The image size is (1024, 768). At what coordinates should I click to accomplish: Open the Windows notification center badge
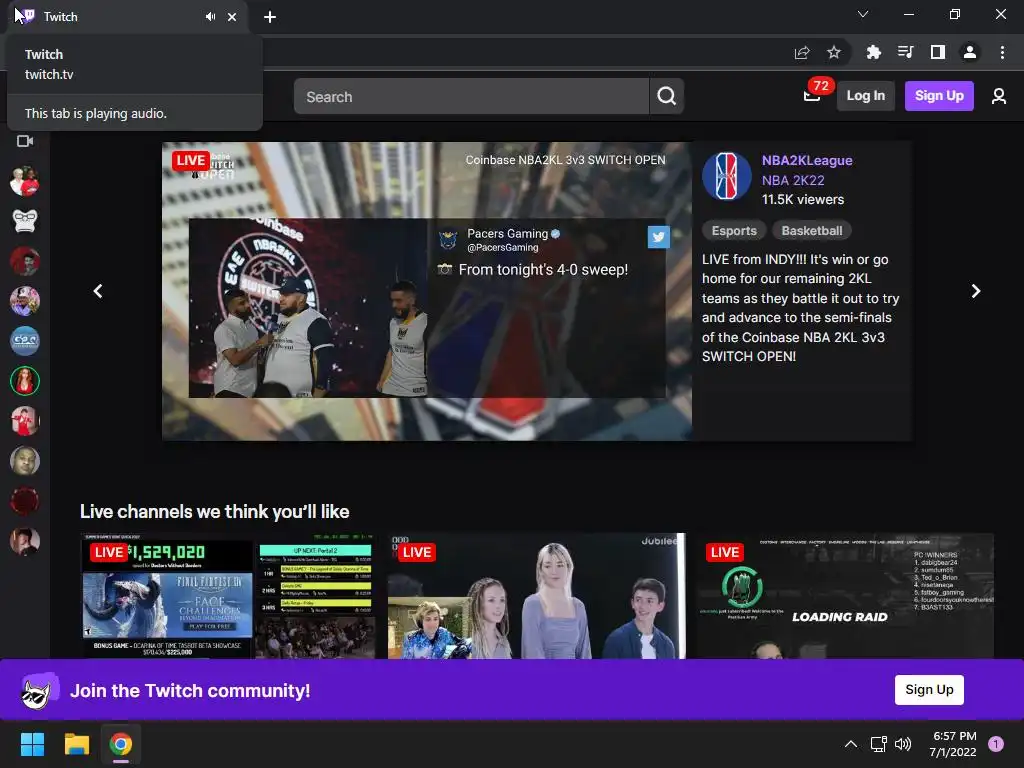pos(995,744)
